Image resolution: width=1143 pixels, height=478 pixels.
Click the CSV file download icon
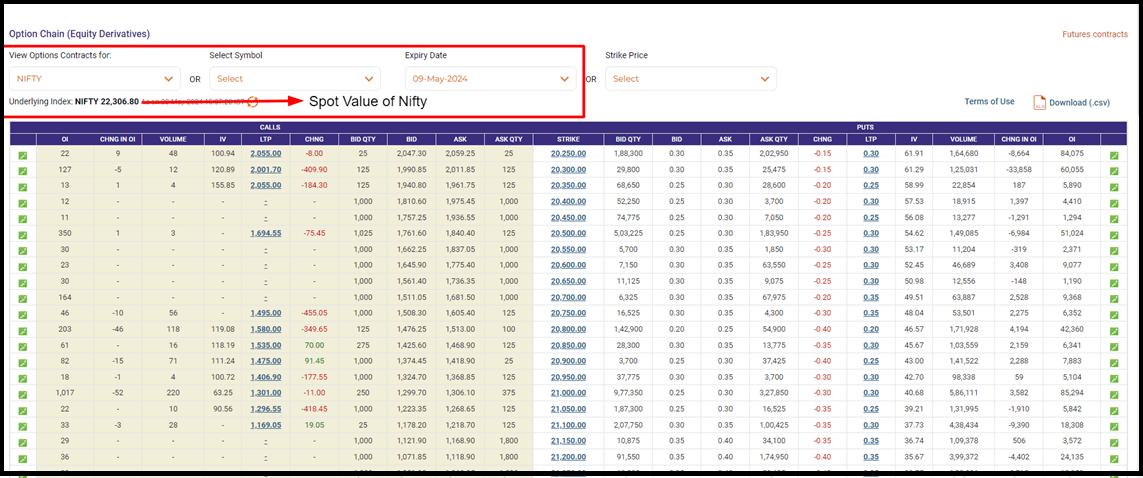click(1039, 102)
